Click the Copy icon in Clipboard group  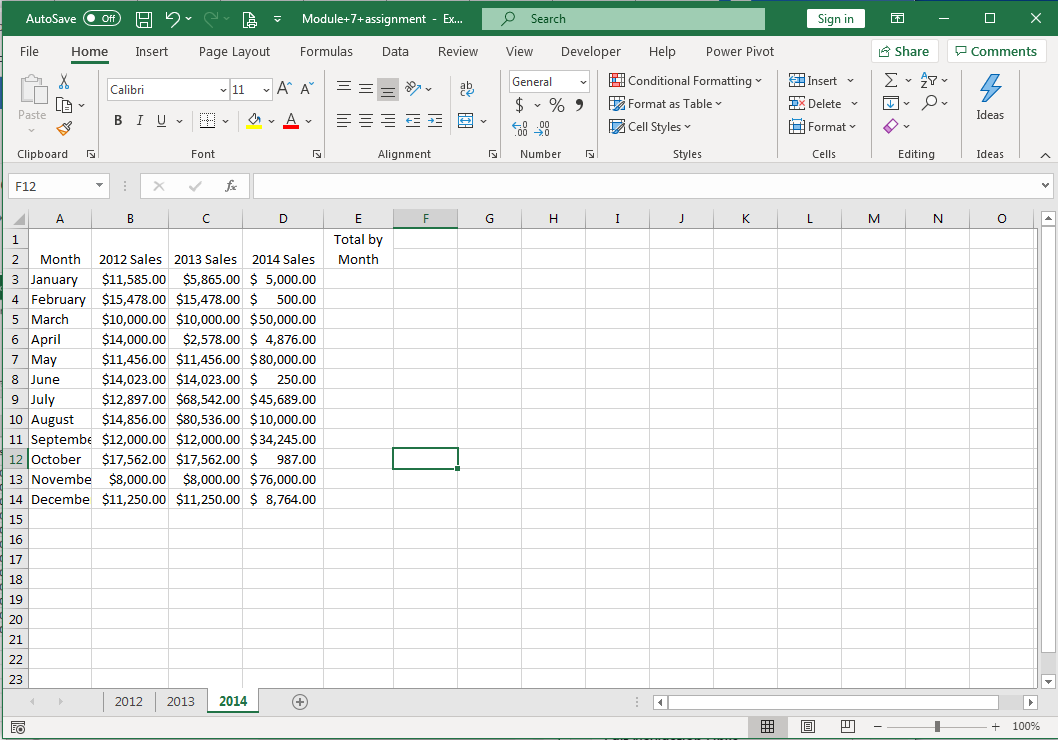(x=64, y=105)
